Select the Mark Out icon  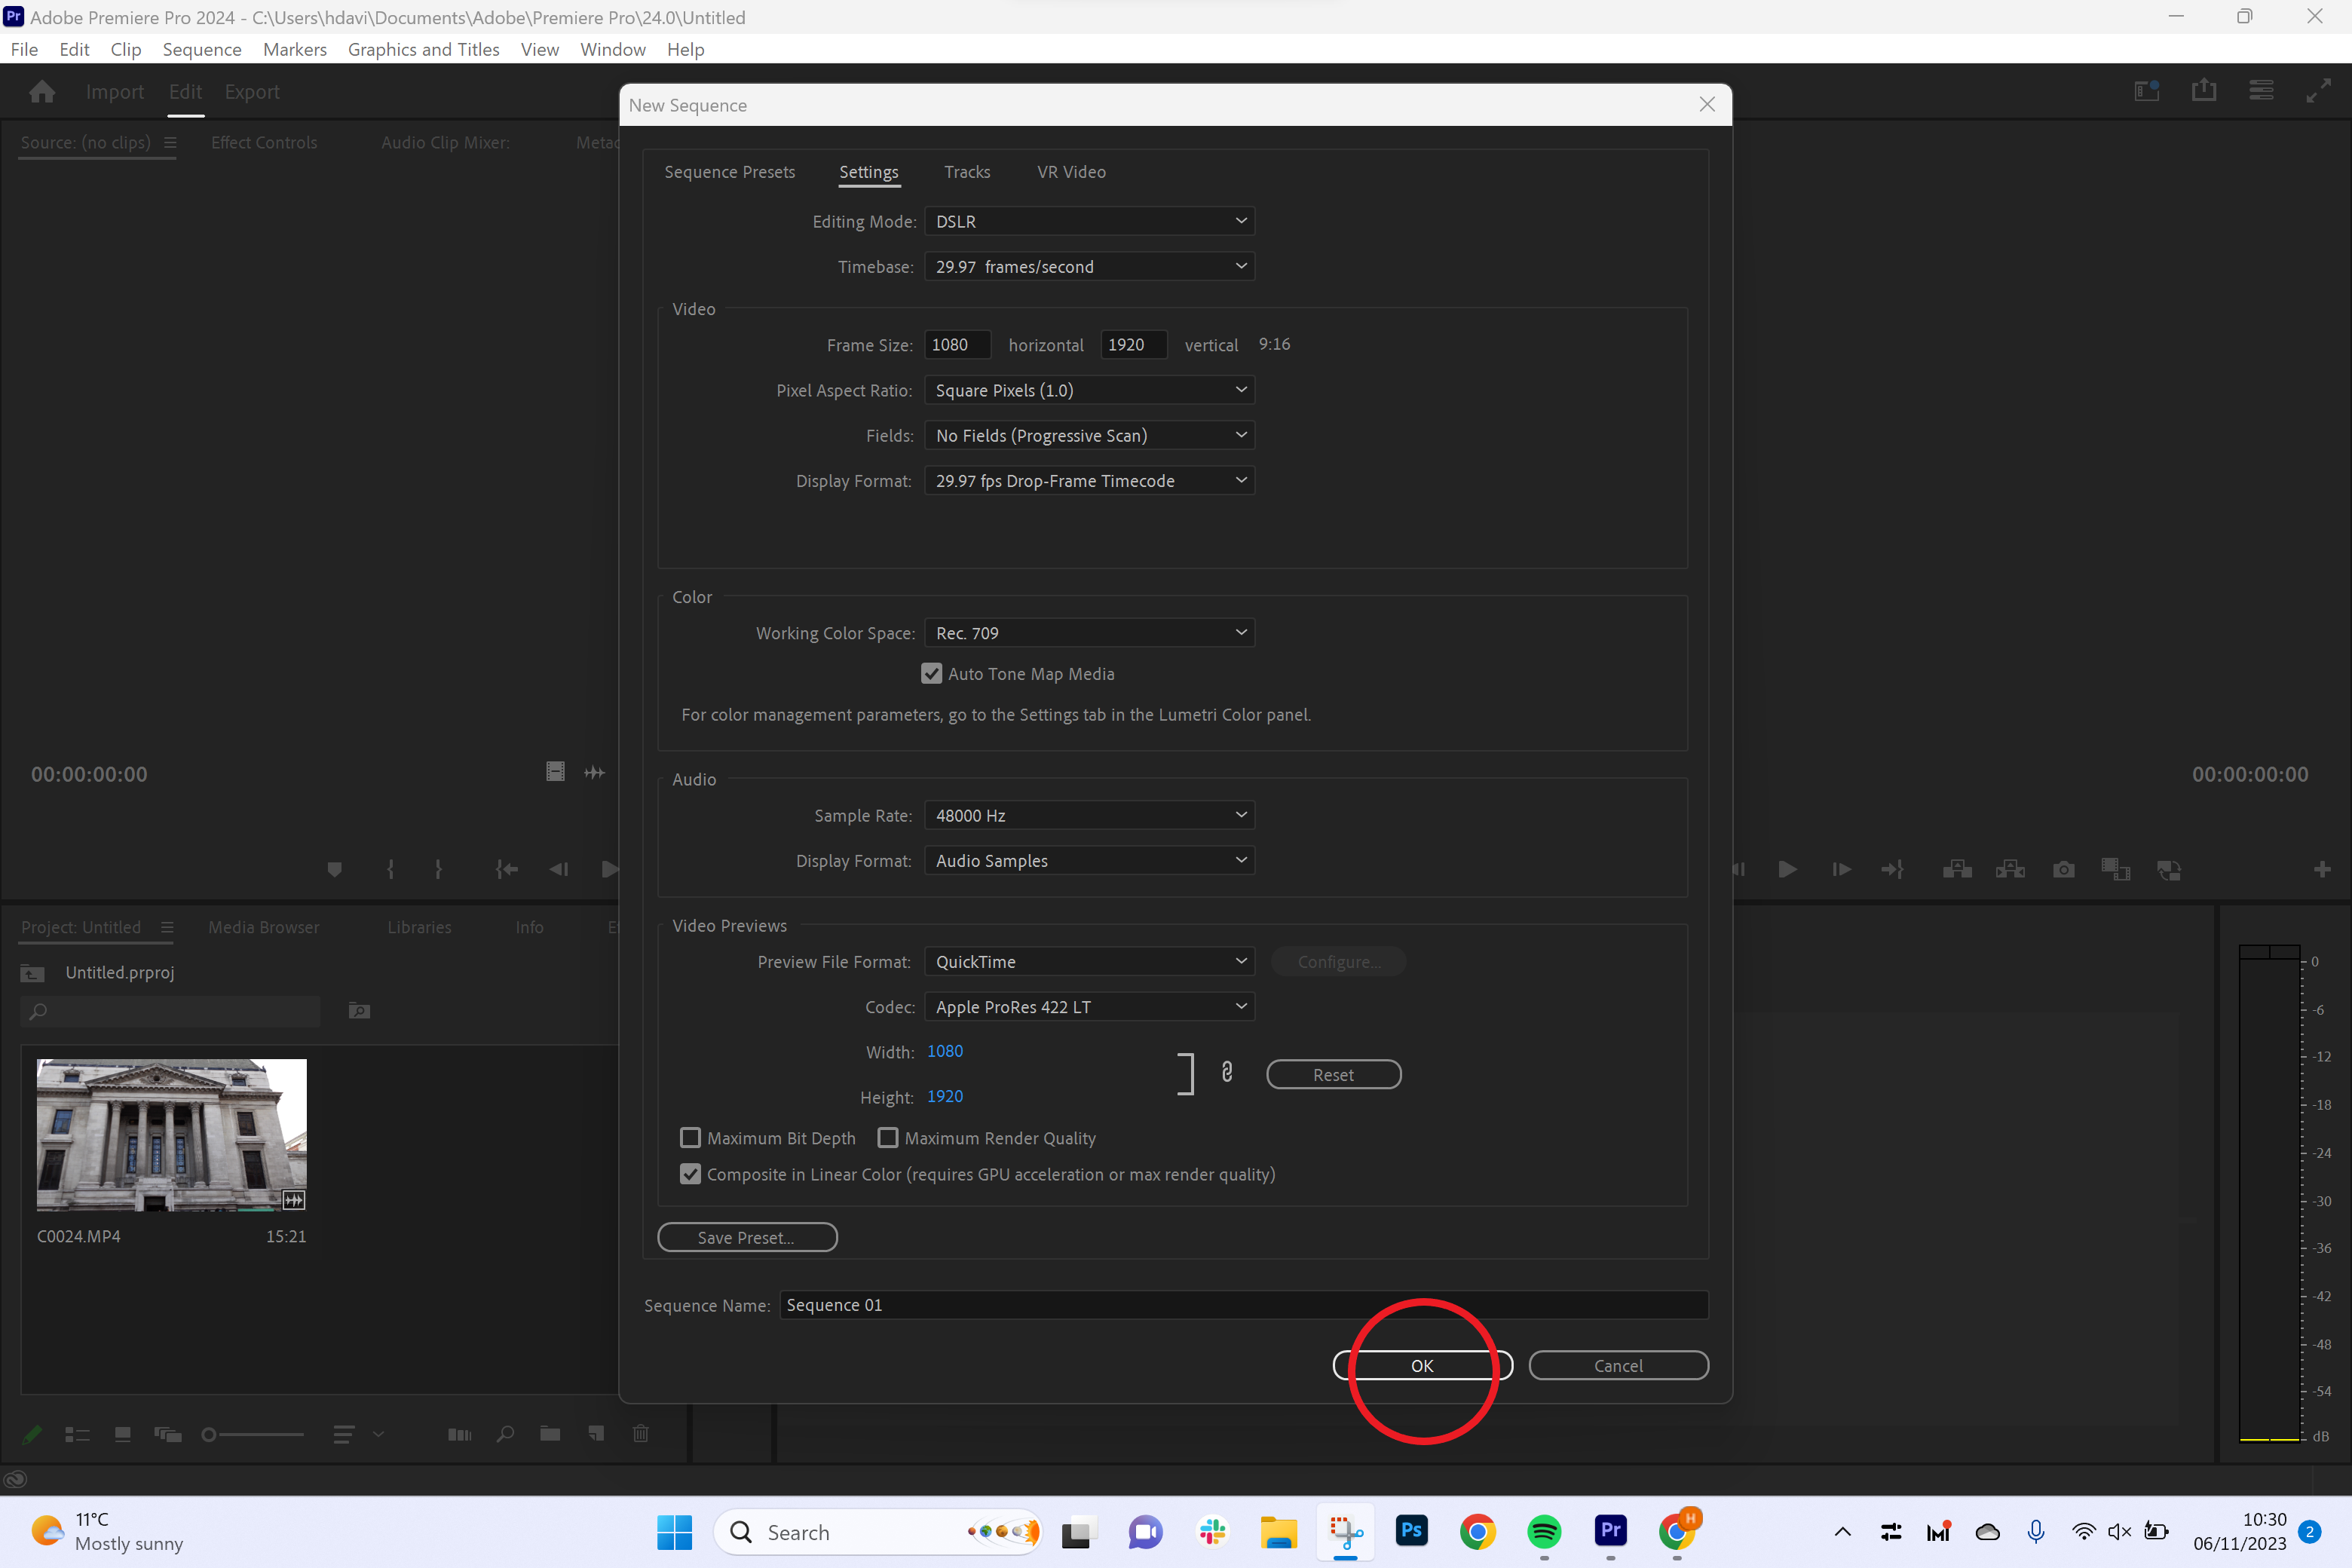pos(438,869)
